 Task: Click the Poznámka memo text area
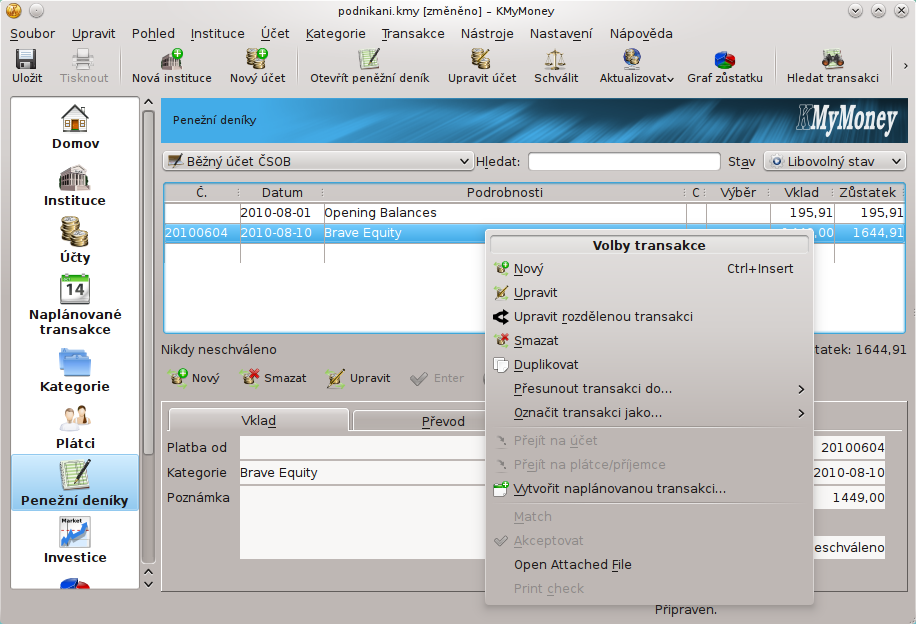click(362, 523)
